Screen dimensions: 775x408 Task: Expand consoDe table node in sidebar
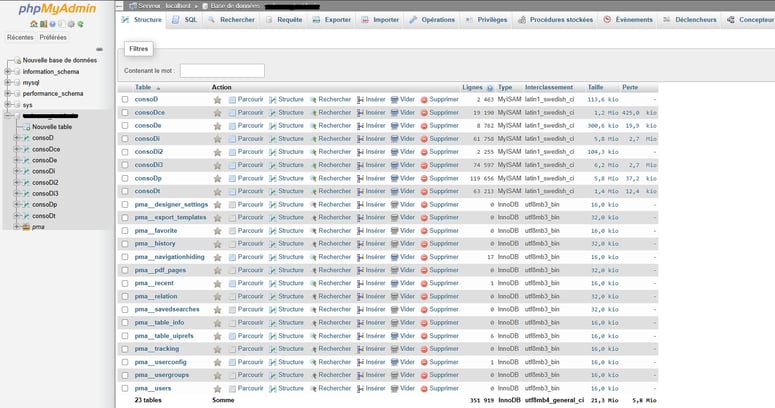tap(17, 160)
